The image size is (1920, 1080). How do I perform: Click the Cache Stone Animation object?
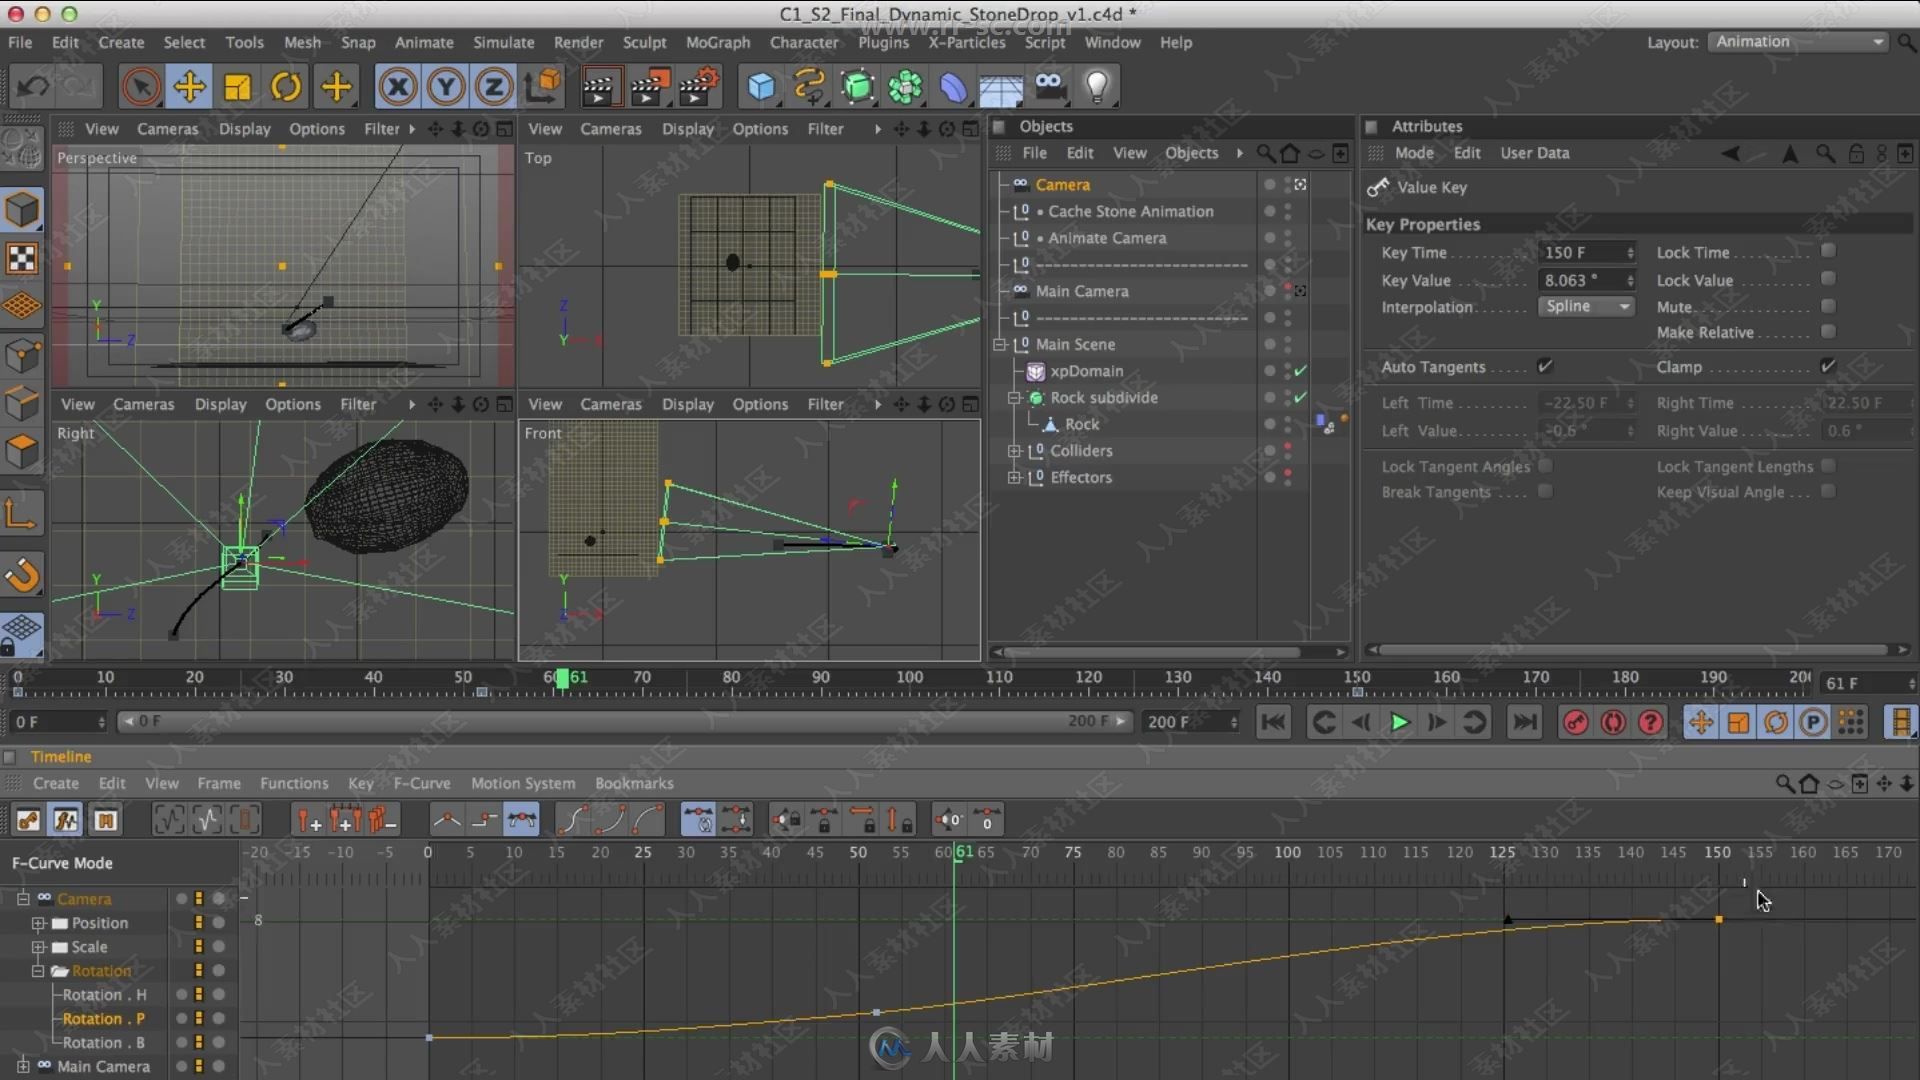(1131, 211)
